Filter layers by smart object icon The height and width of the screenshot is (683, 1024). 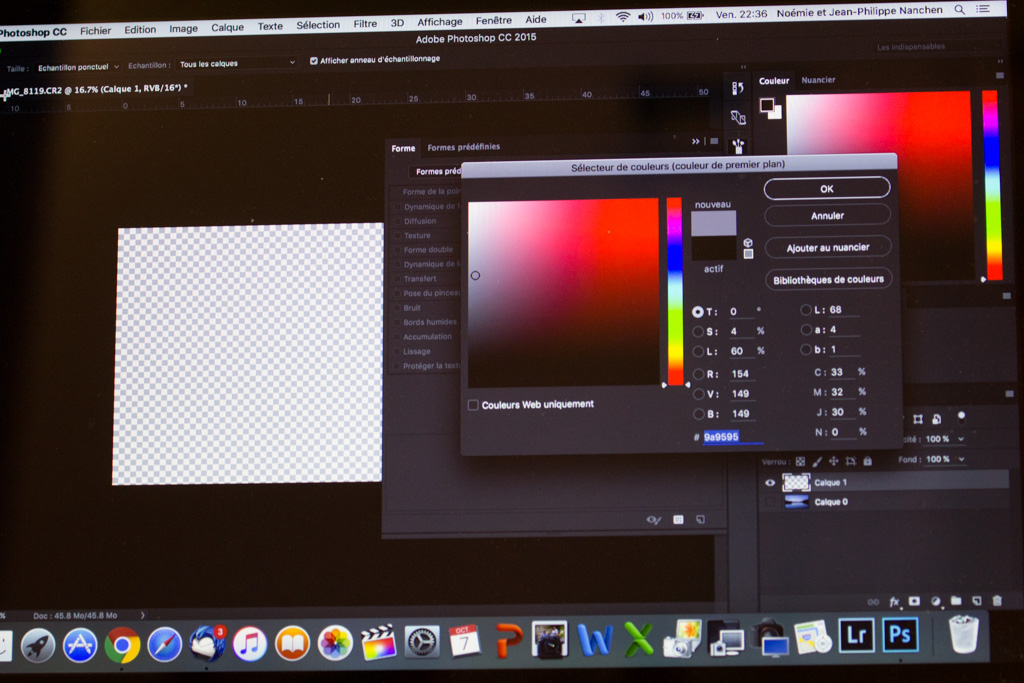pos(936,419)
